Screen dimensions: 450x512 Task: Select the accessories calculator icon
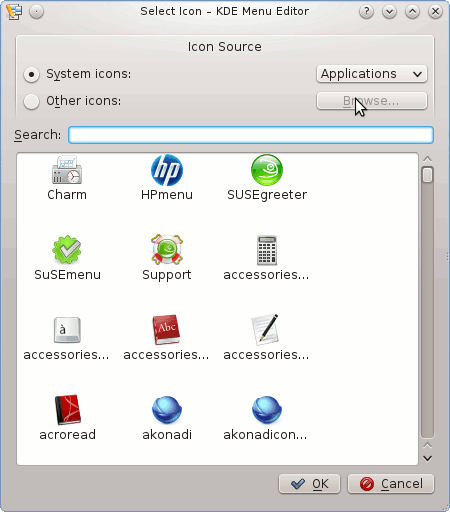point(267,250)
